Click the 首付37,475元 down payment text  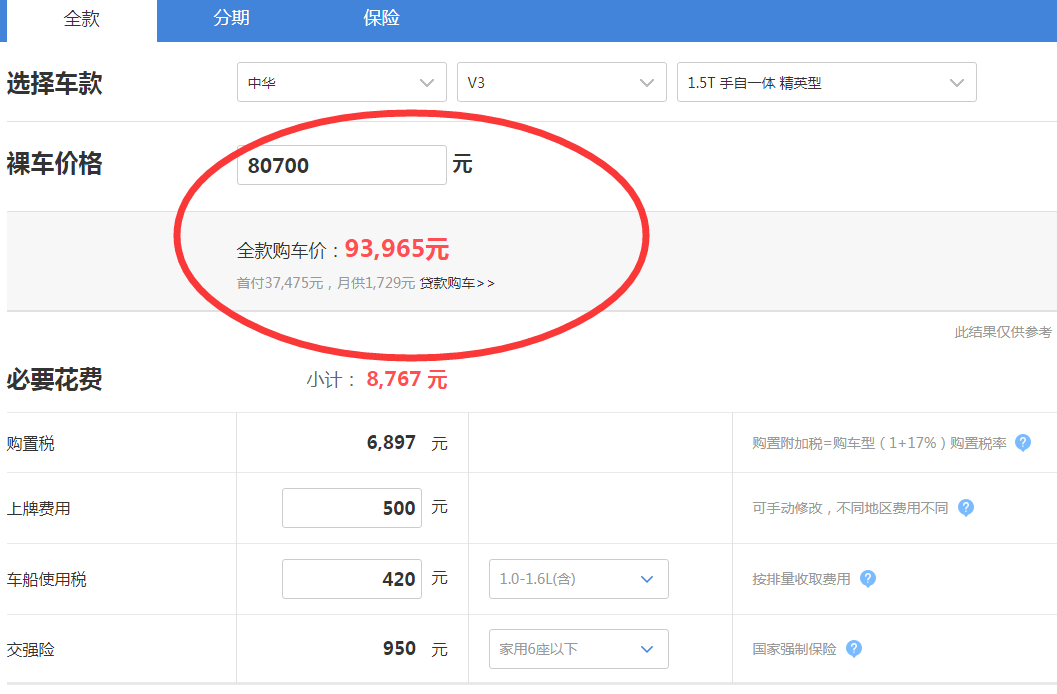click(280, 284)
